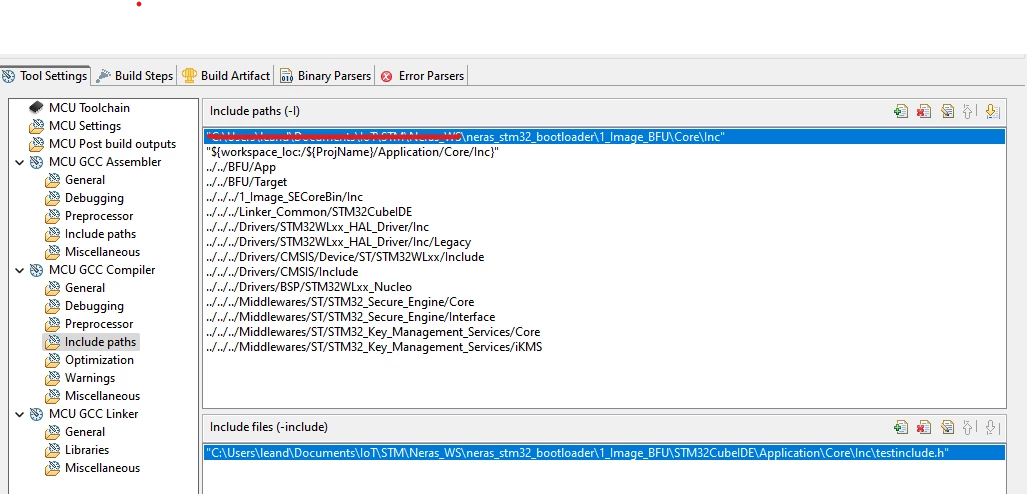Viewport: 1027px width, 494px height.
Task: Delete the selected include path
Action: [x=924, y=111]
